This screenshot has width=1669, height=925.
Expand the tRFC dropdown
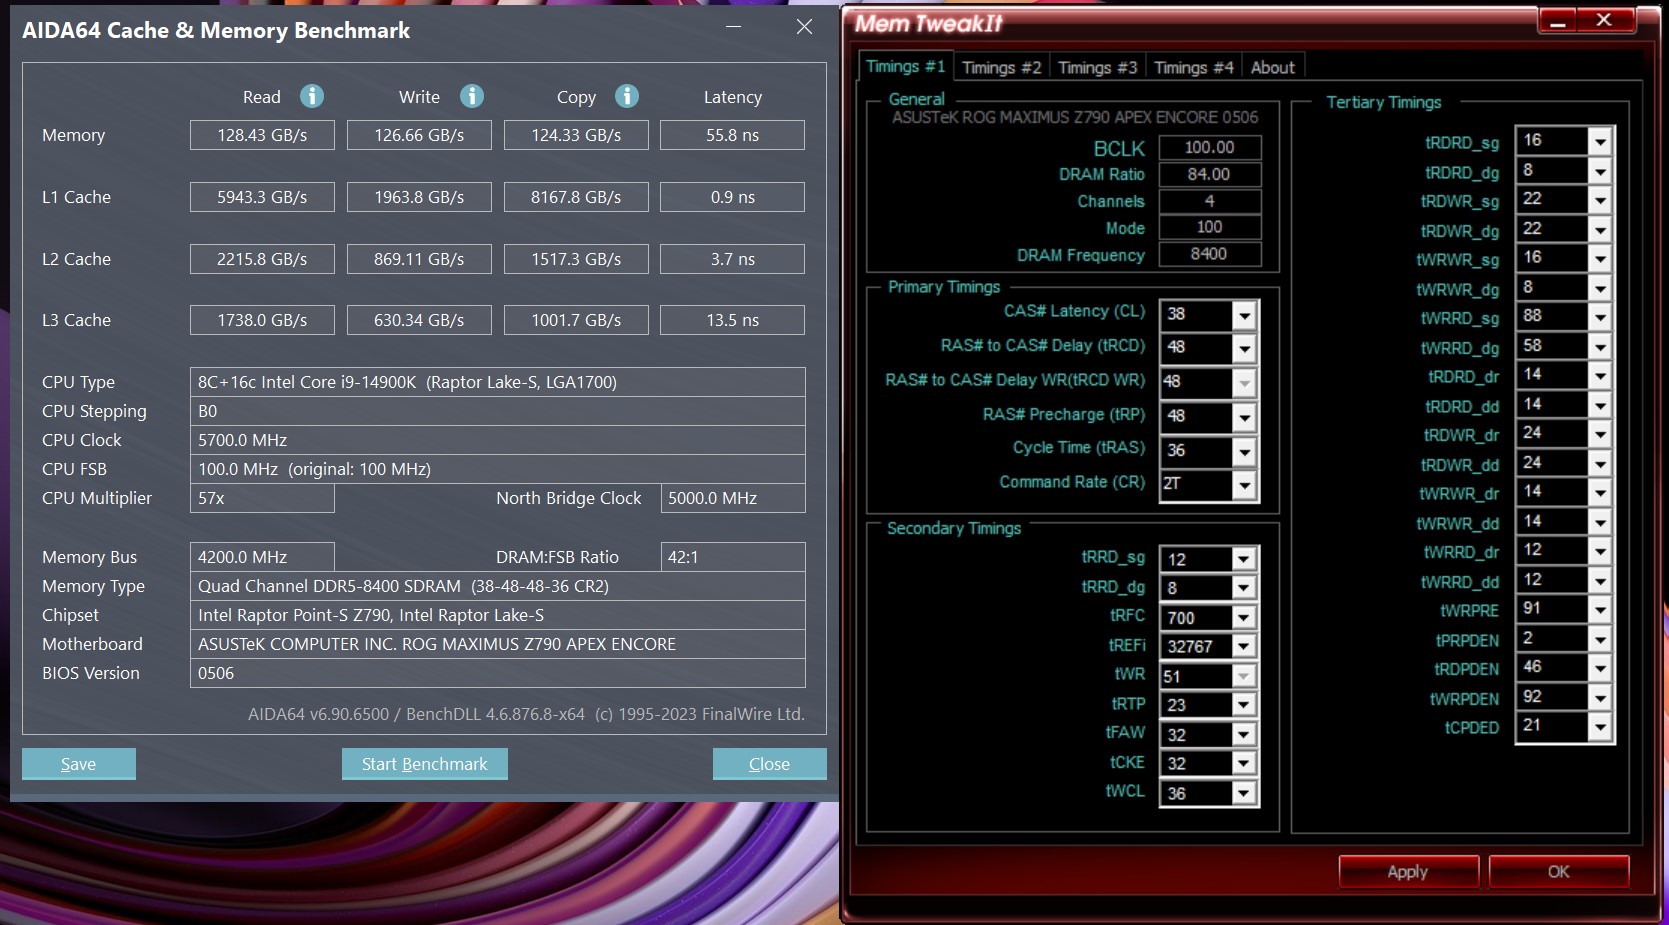pos(1243,618)
